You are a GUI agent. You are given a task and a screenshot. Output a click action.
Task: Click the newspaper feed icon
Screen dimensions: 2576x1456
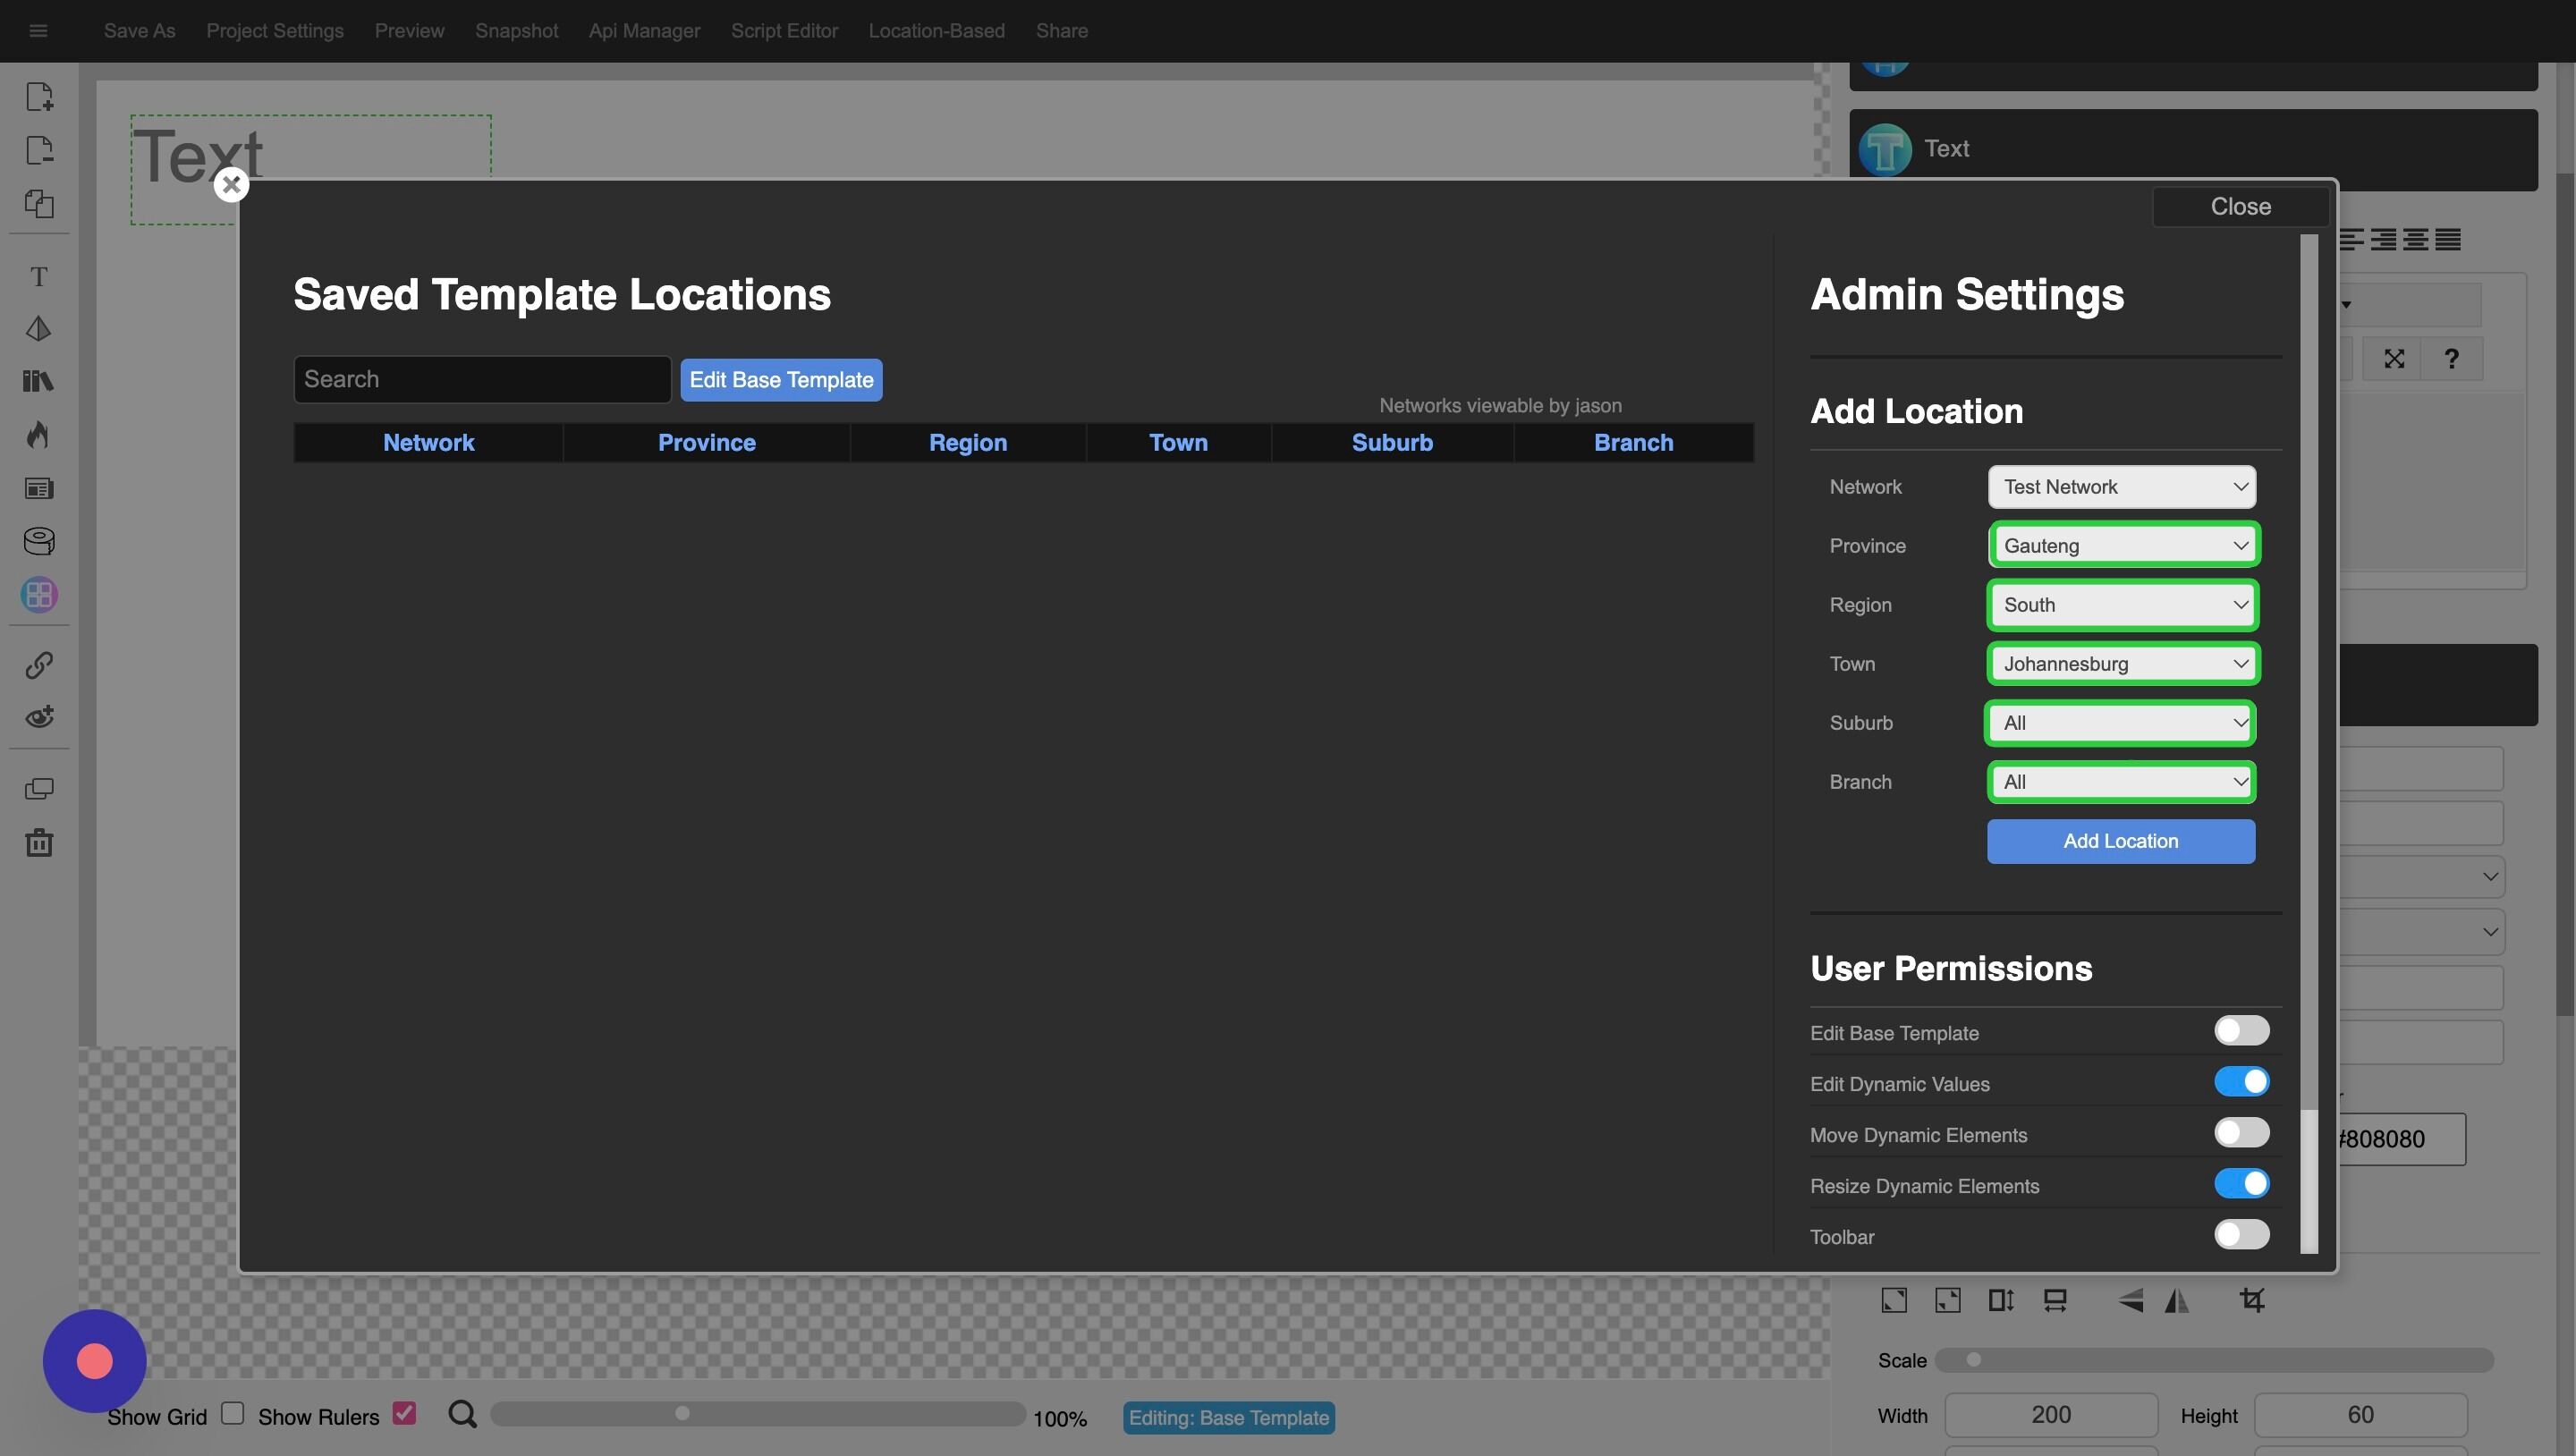tap(39, 489)
